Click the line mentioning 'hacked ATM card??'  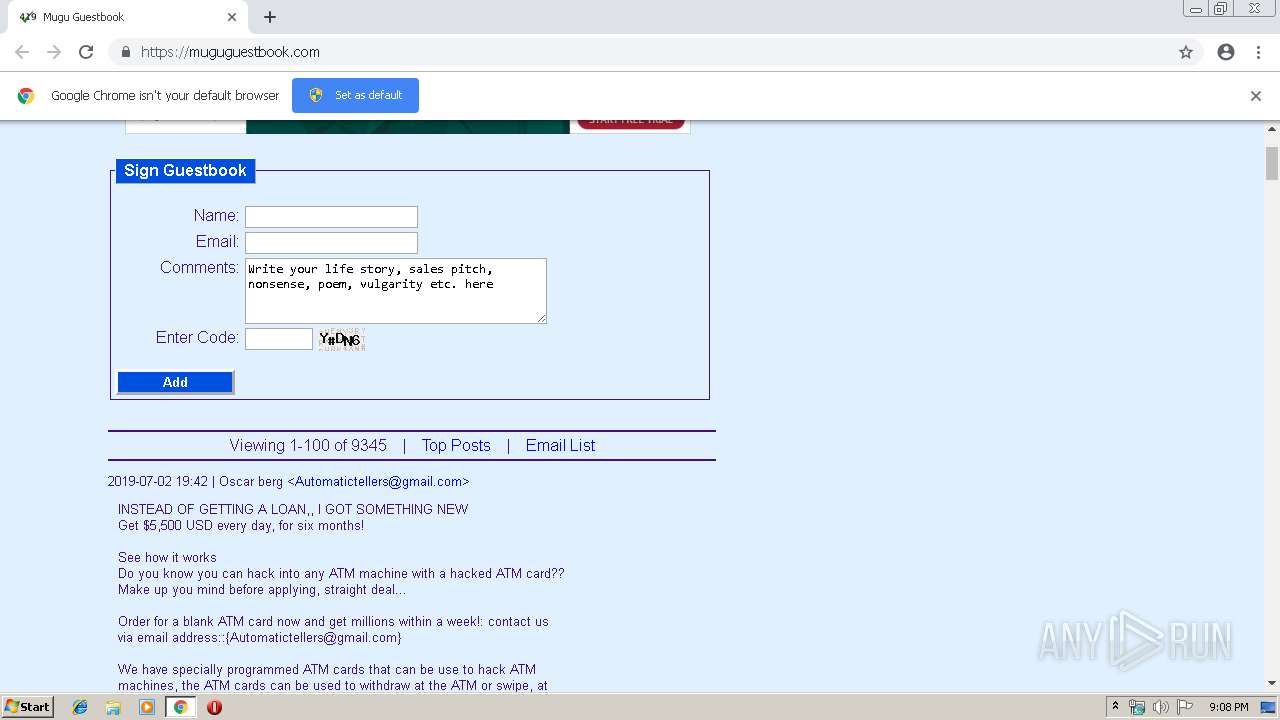point(341,573)
